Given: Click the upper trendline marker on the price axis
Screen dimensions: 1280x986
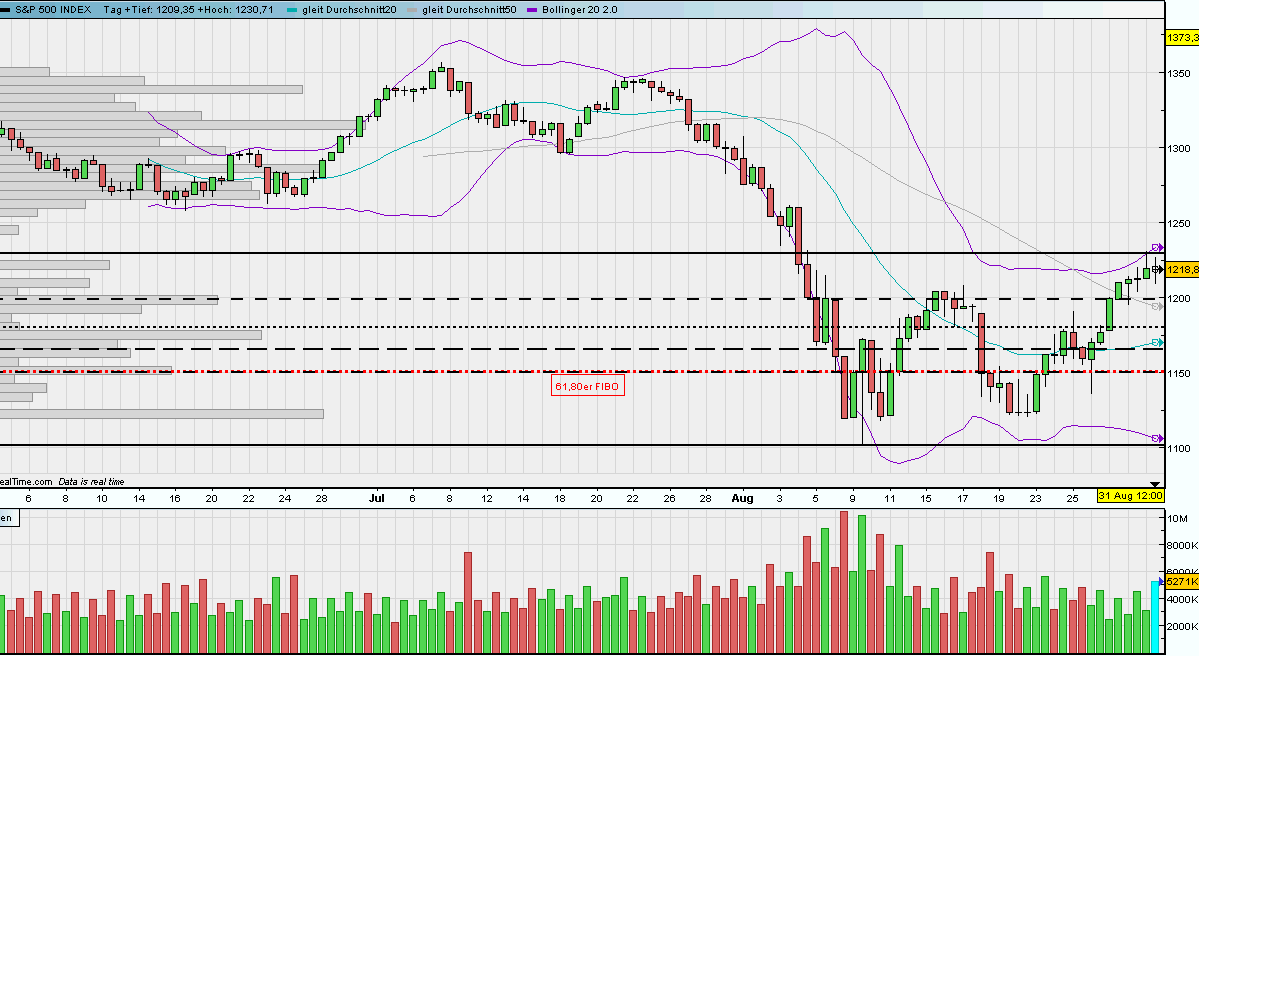Looking at the screenshot, I should pos(1157,247).
